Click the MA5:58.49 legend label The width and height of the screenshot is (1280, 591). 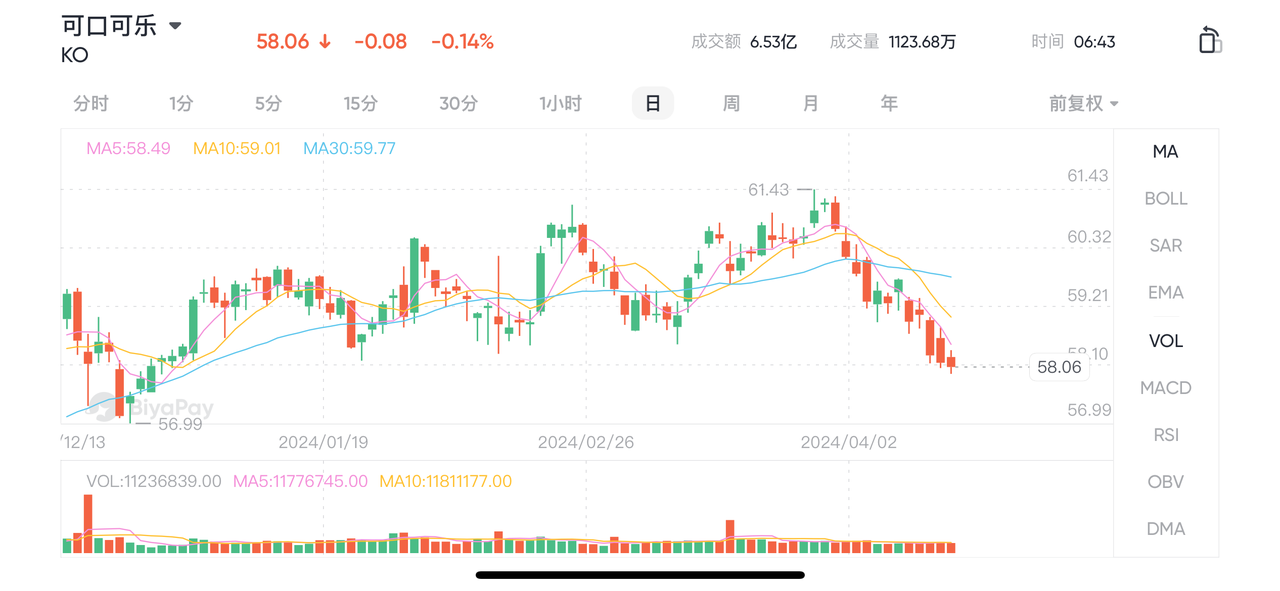click(128, 148)
